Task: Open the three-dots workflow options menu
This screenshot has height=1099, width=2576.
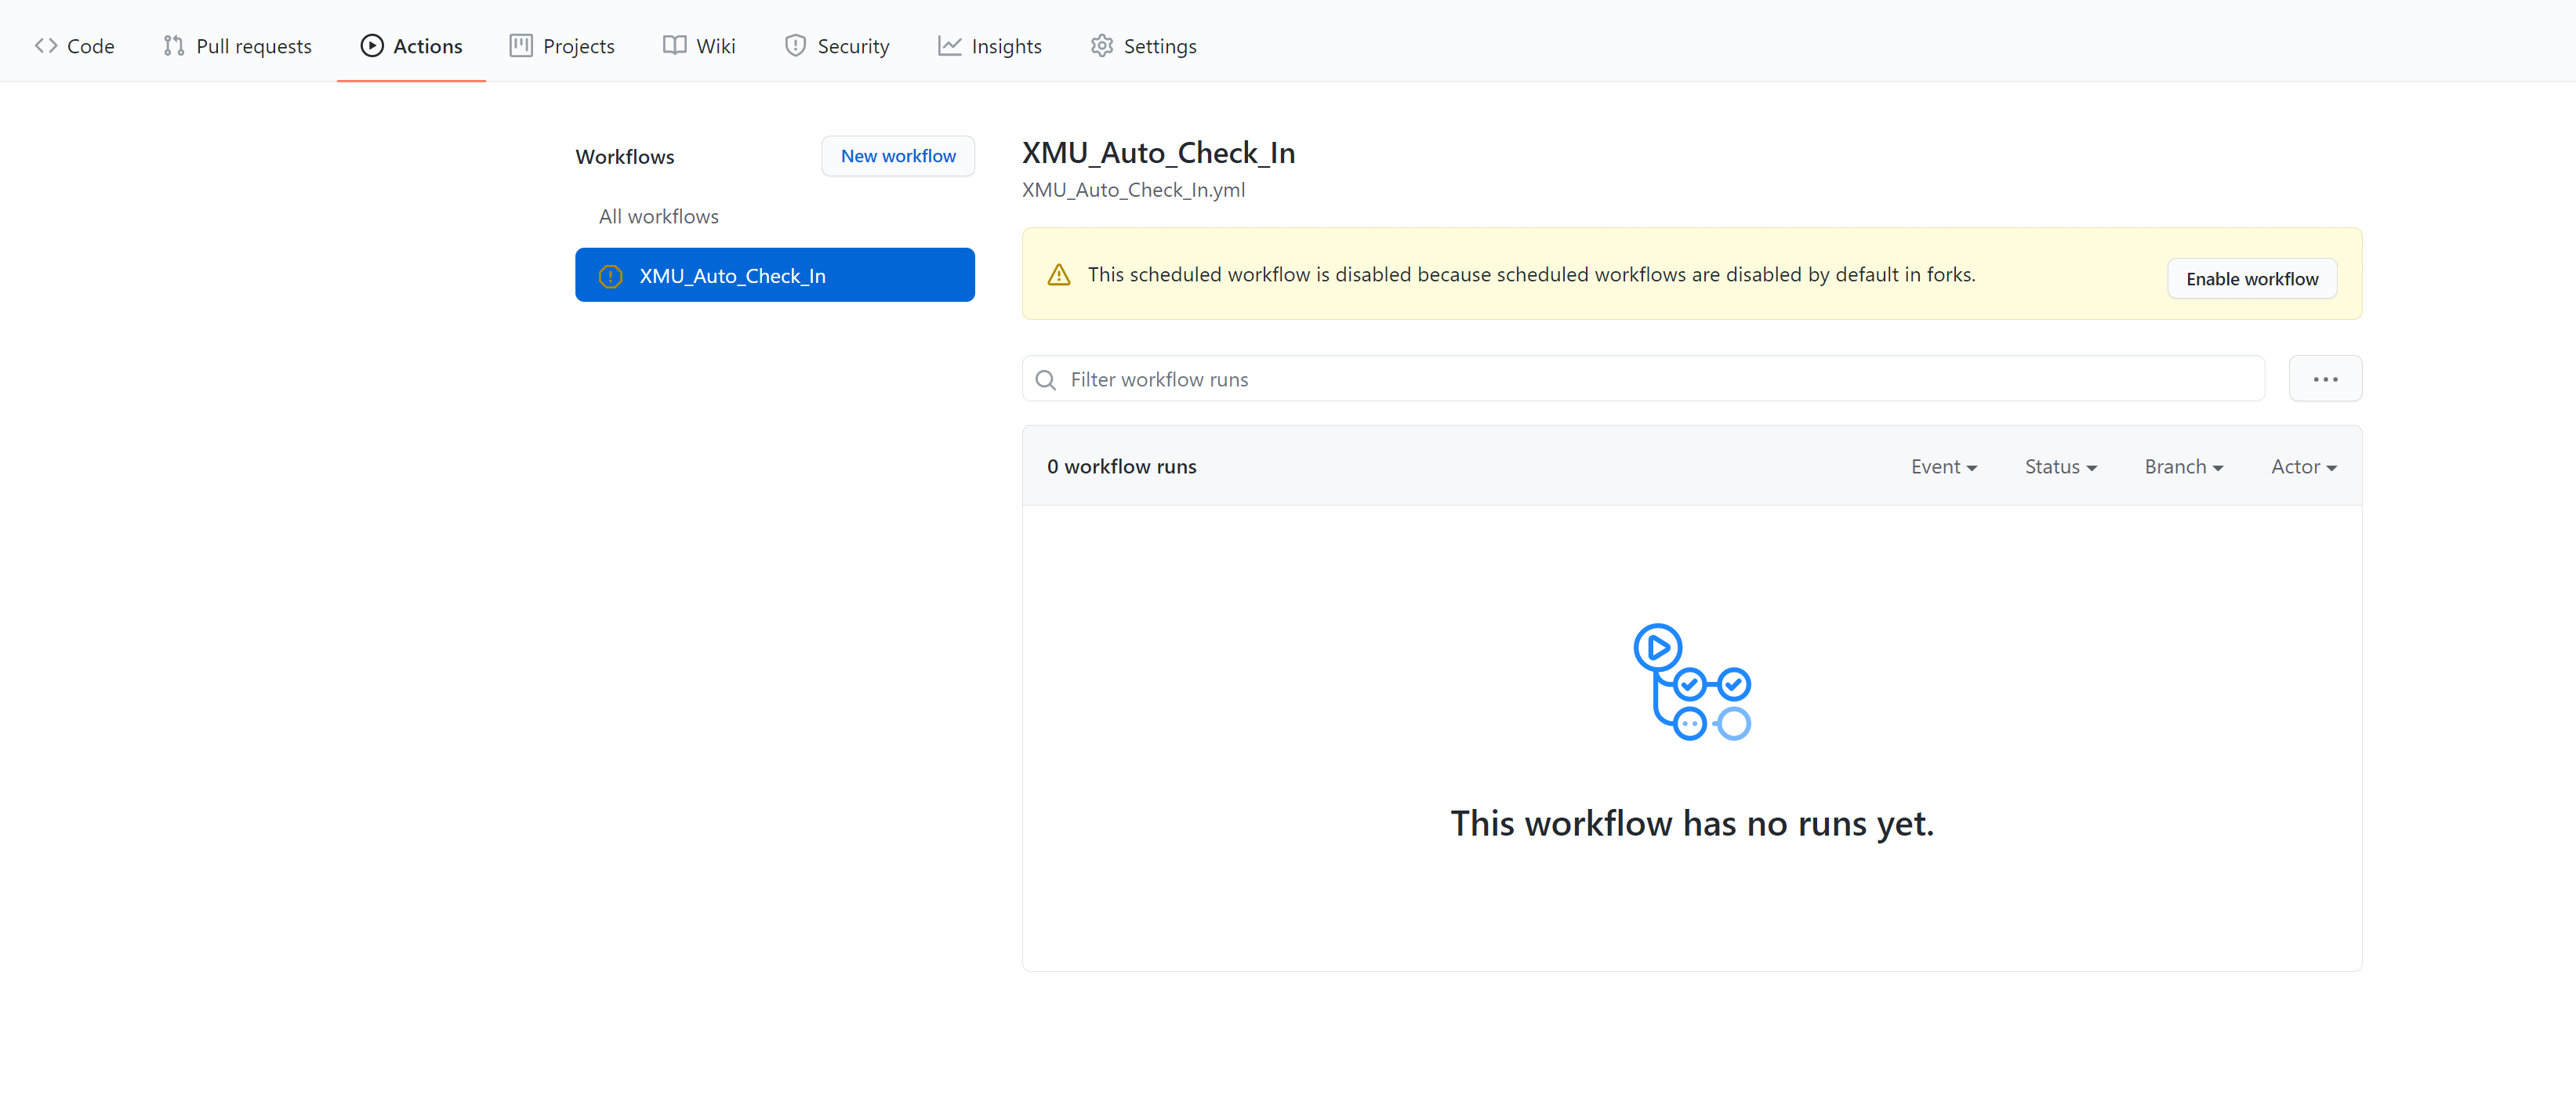Action: [x=2325, y=380]
